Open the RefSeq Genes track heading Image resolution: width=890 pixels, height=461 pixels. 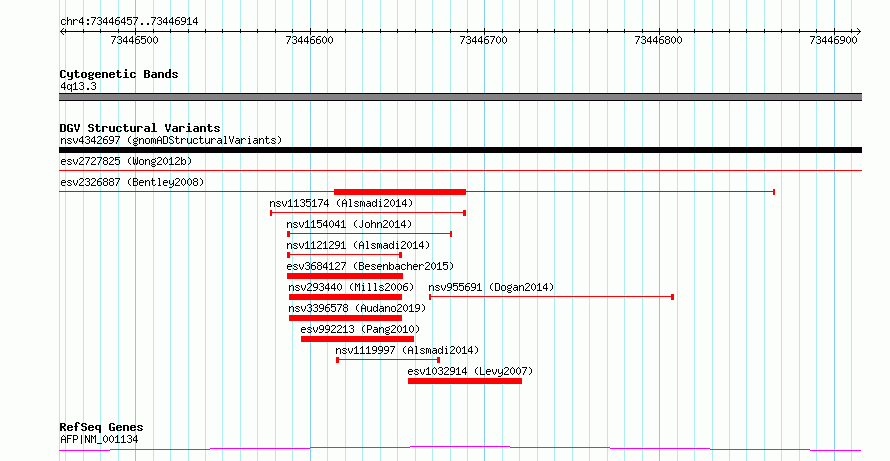click(102, 427)
